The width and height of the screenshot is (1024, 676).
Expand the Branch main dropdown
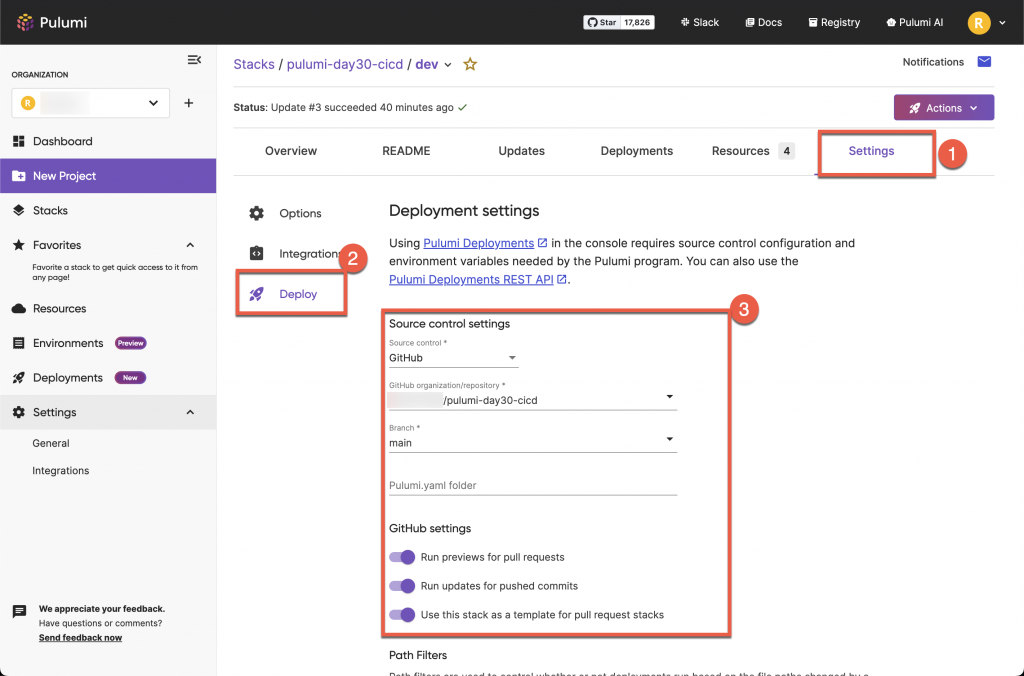532,443
